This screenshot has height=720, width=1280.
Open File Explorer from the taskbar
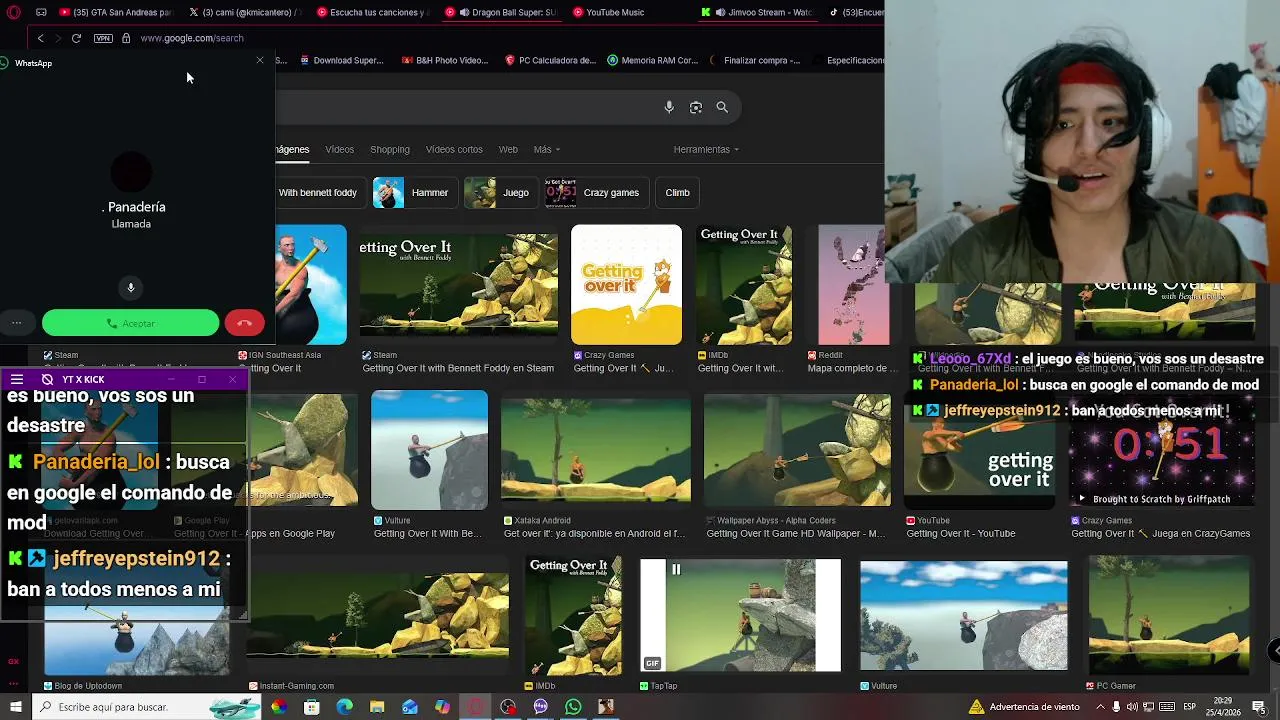[377, 707]
